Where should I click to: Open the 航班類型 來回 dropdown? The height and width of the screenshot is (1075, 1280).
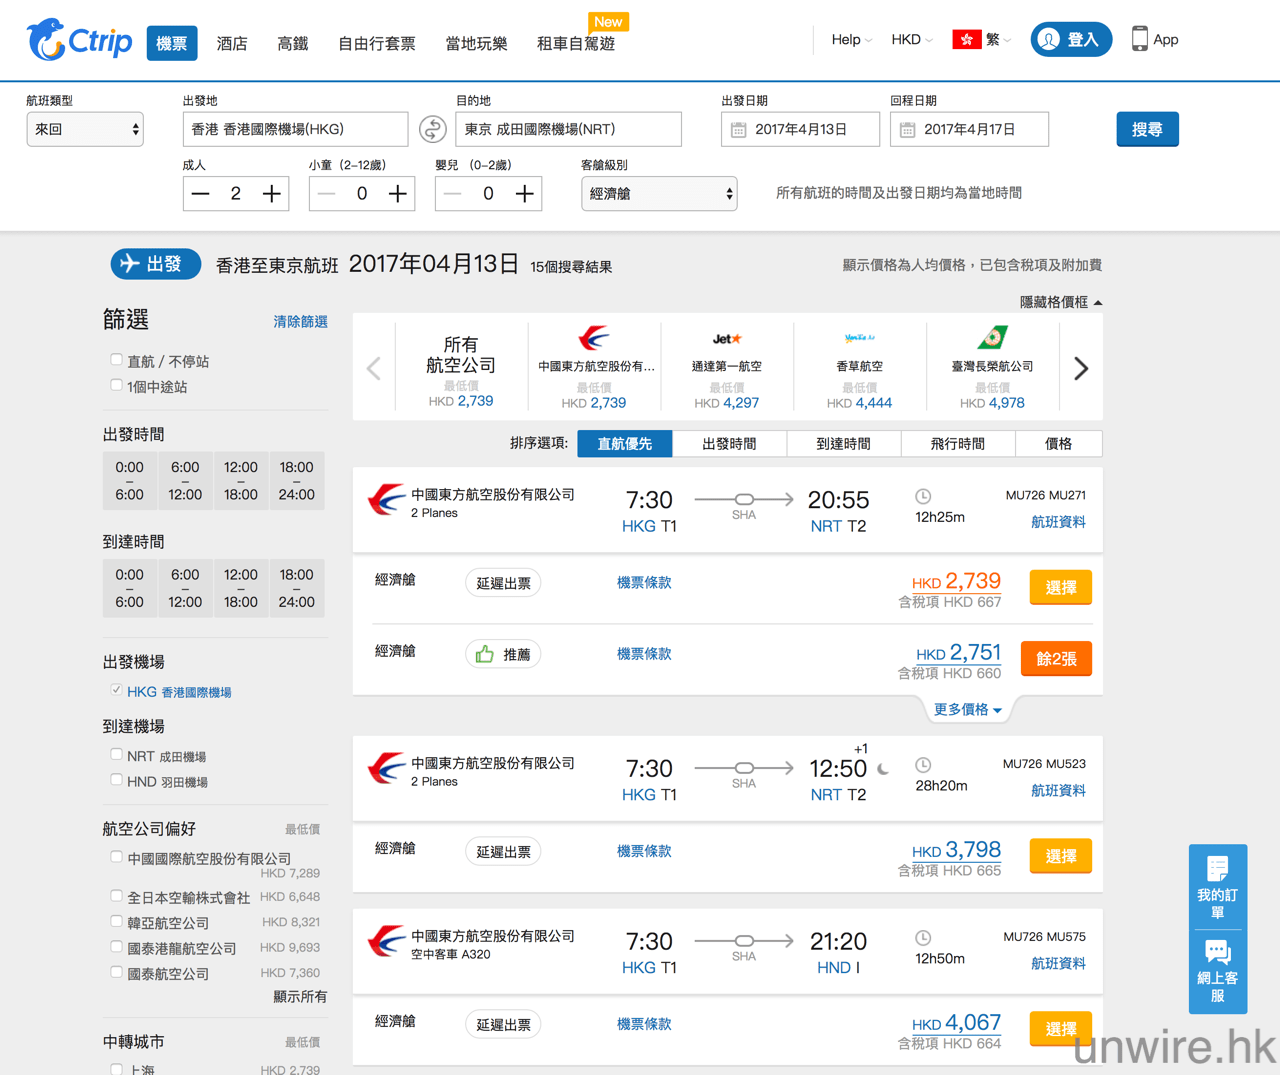(x=85, y=129)
